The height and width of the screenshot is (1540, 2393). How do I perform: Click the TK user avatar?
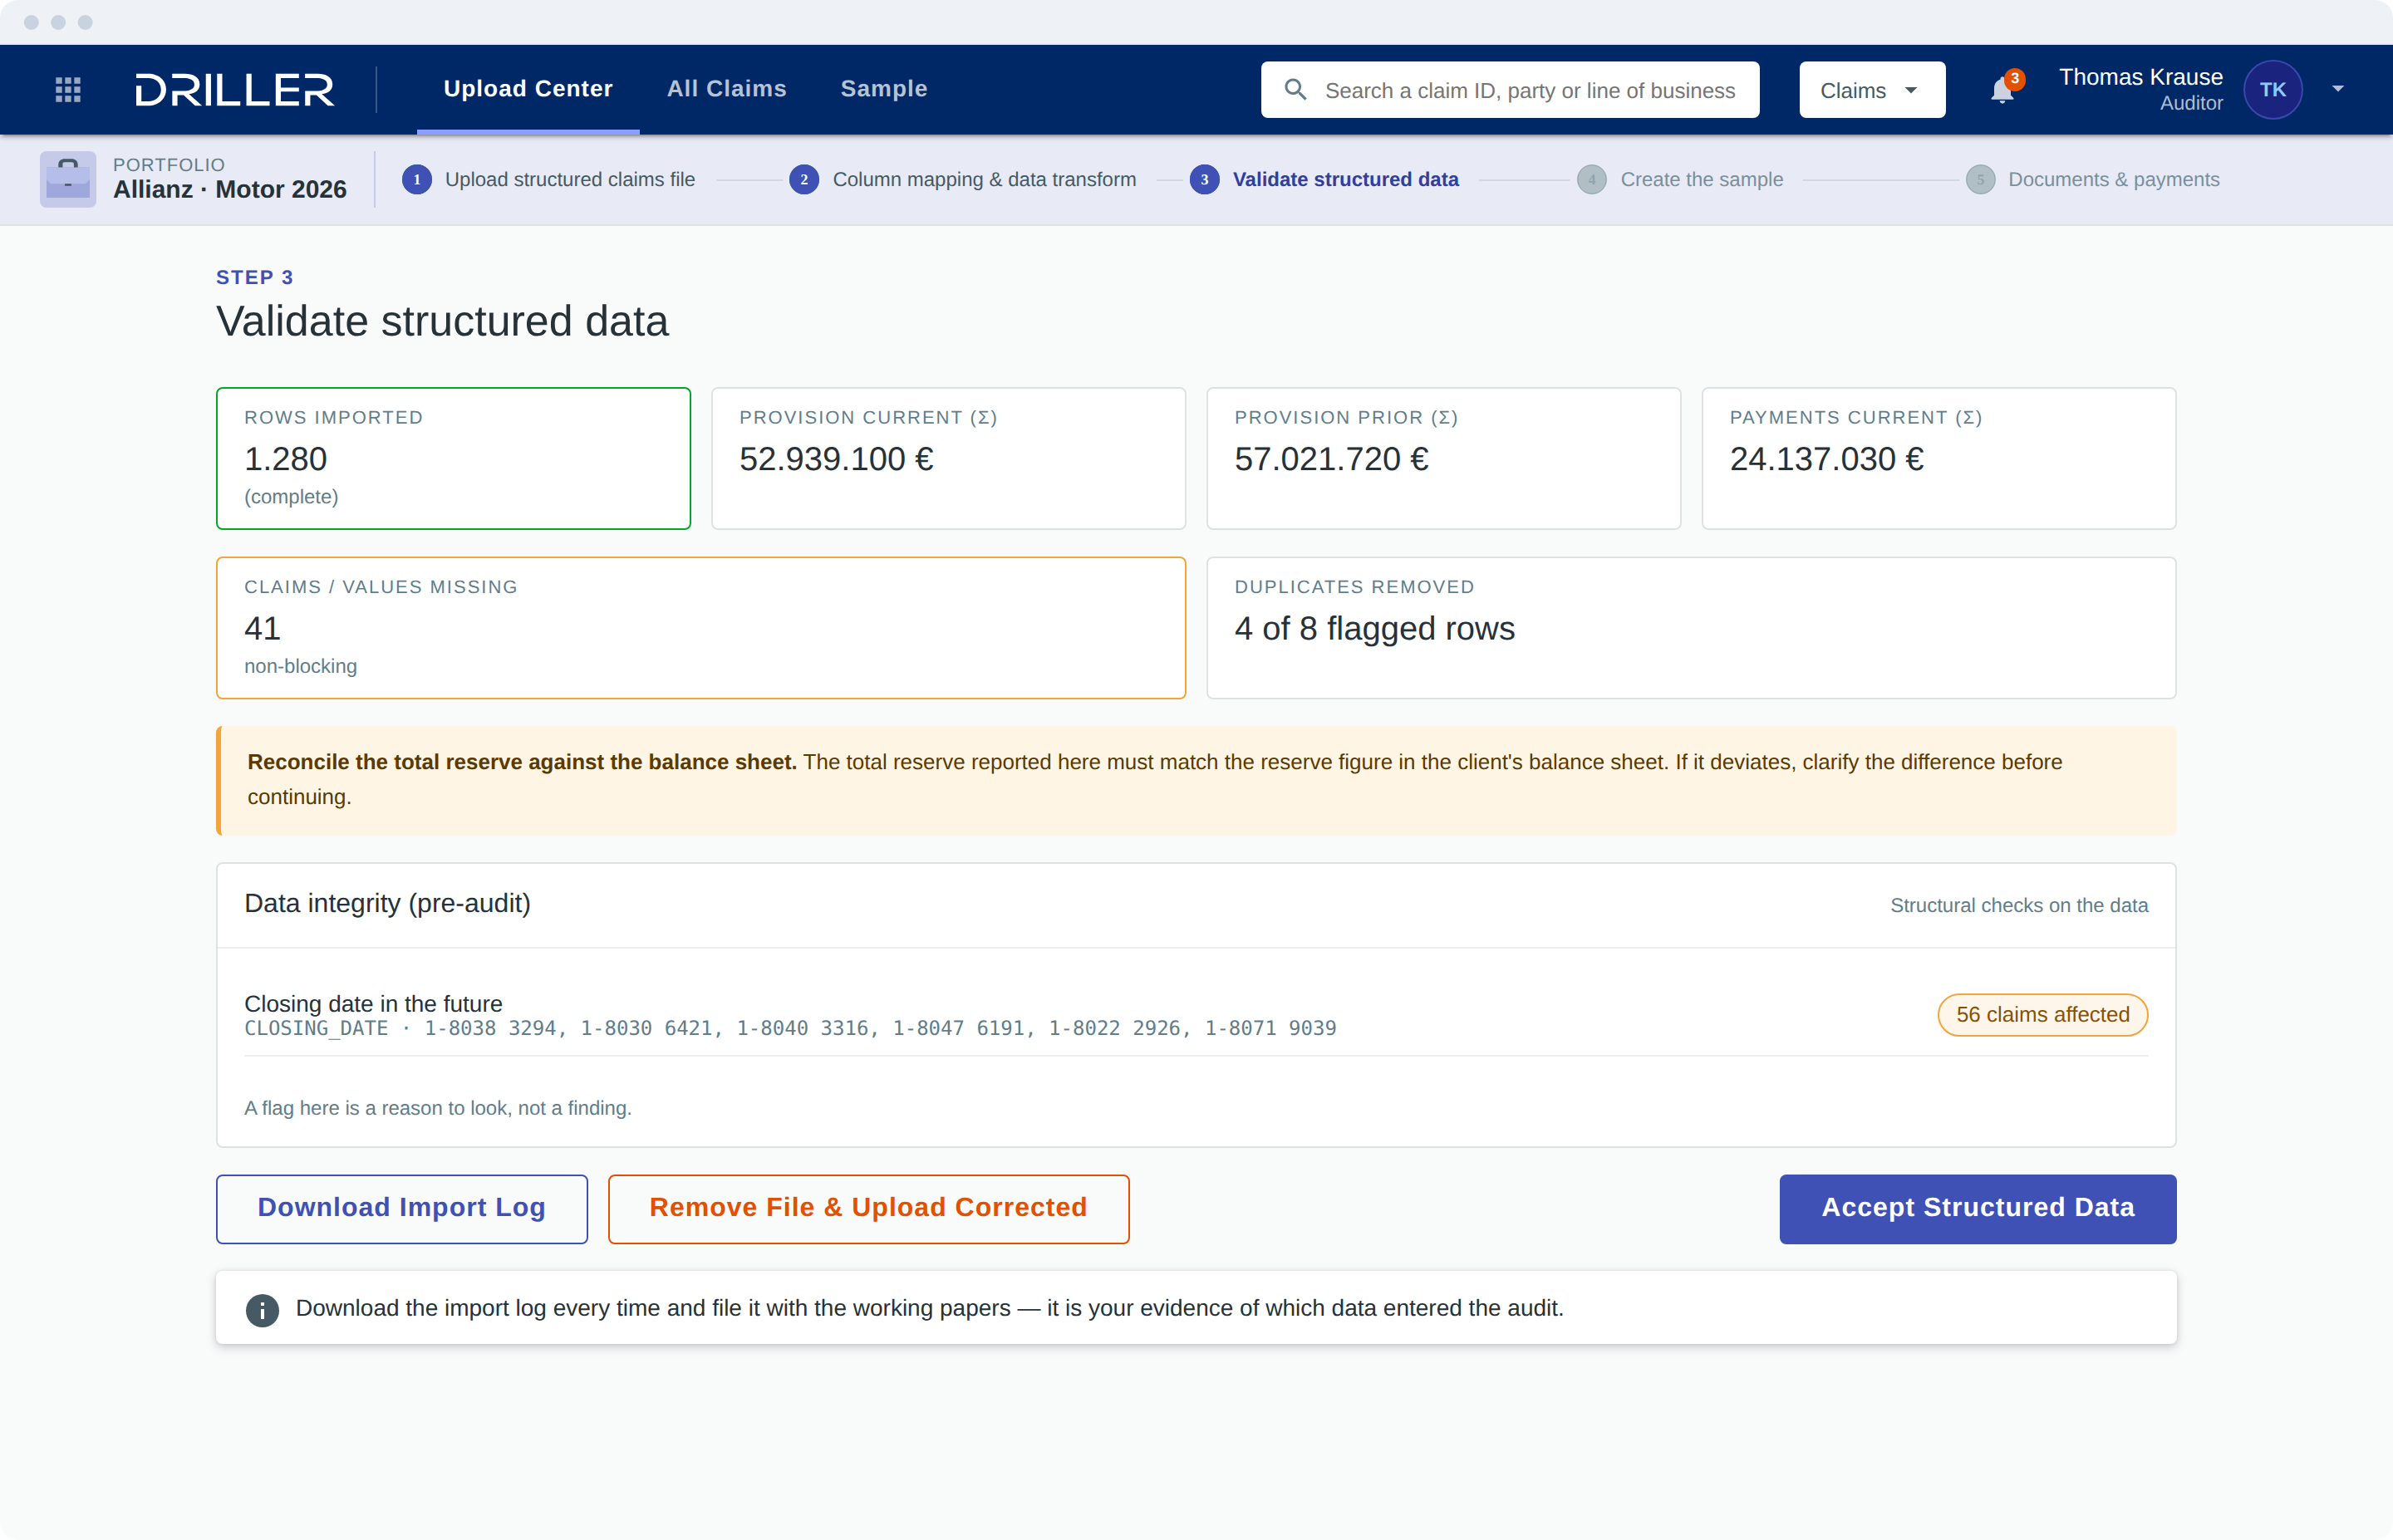point(2272,90)
